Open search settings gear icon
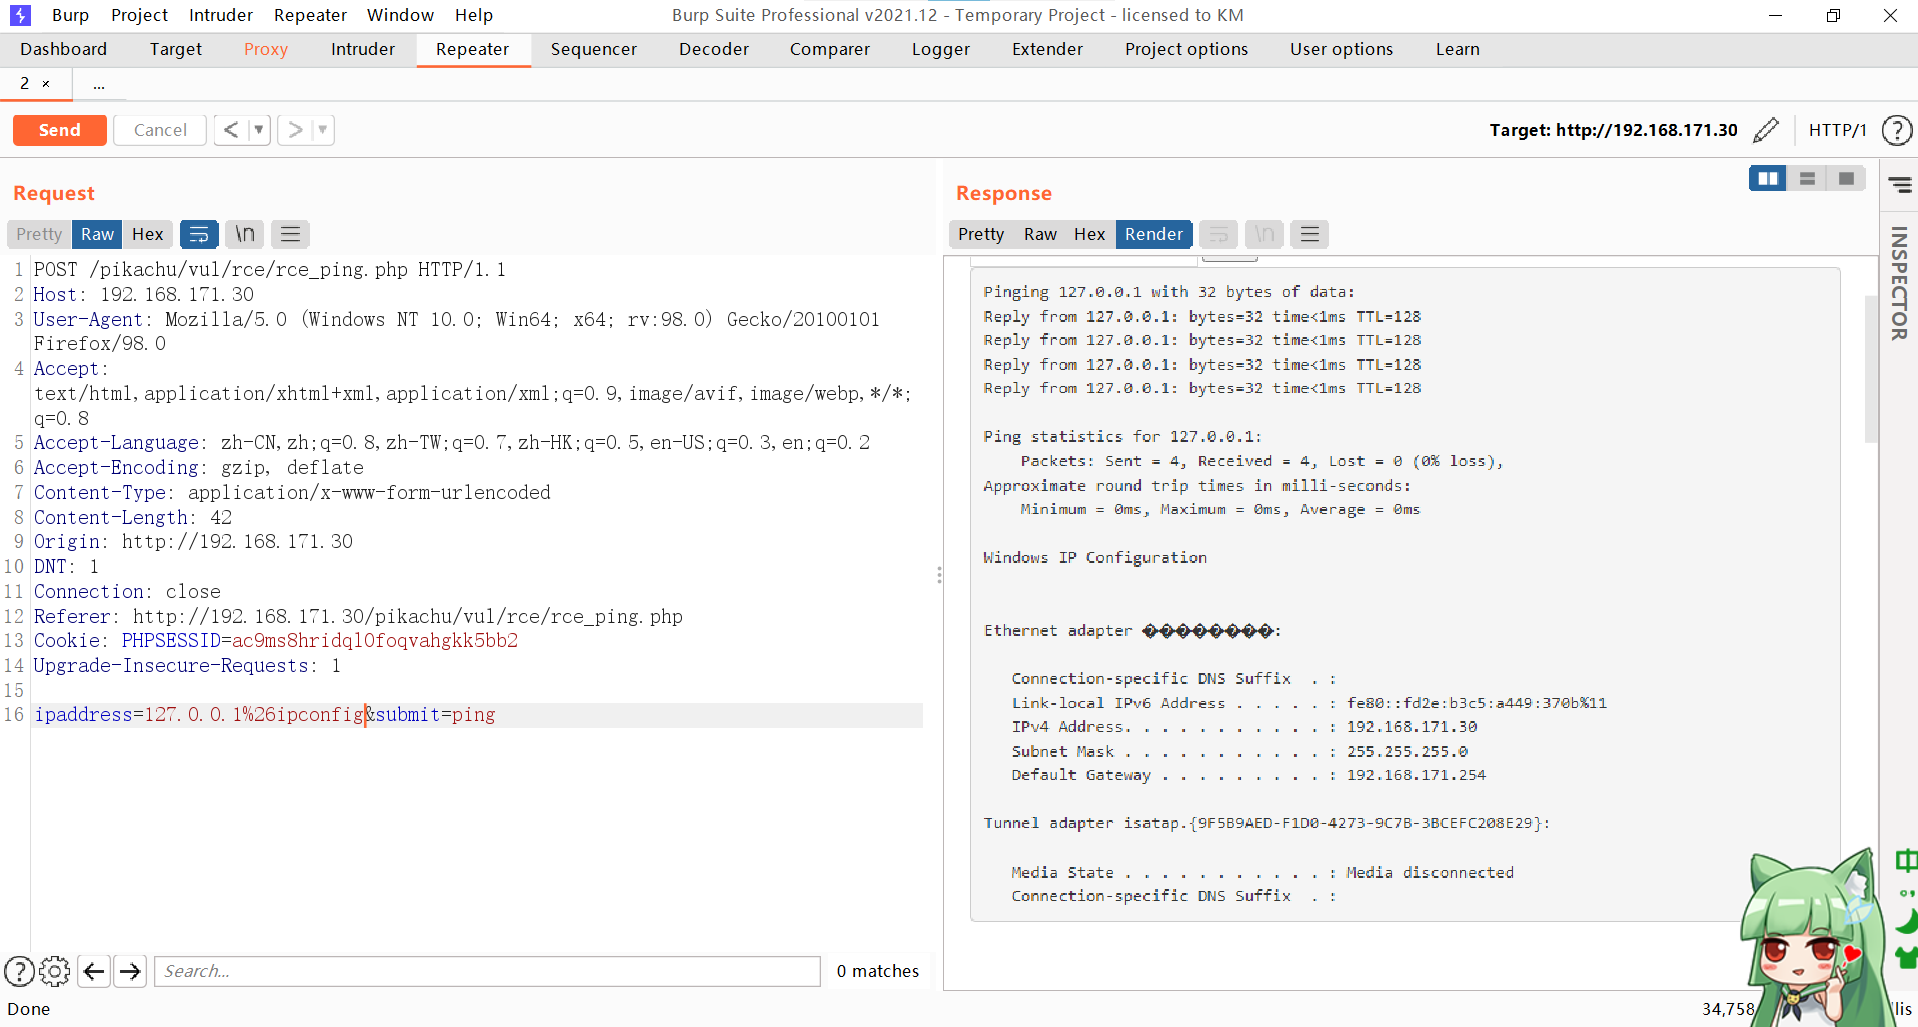Screen dimensions: 1918x1027 click(55, 971)
